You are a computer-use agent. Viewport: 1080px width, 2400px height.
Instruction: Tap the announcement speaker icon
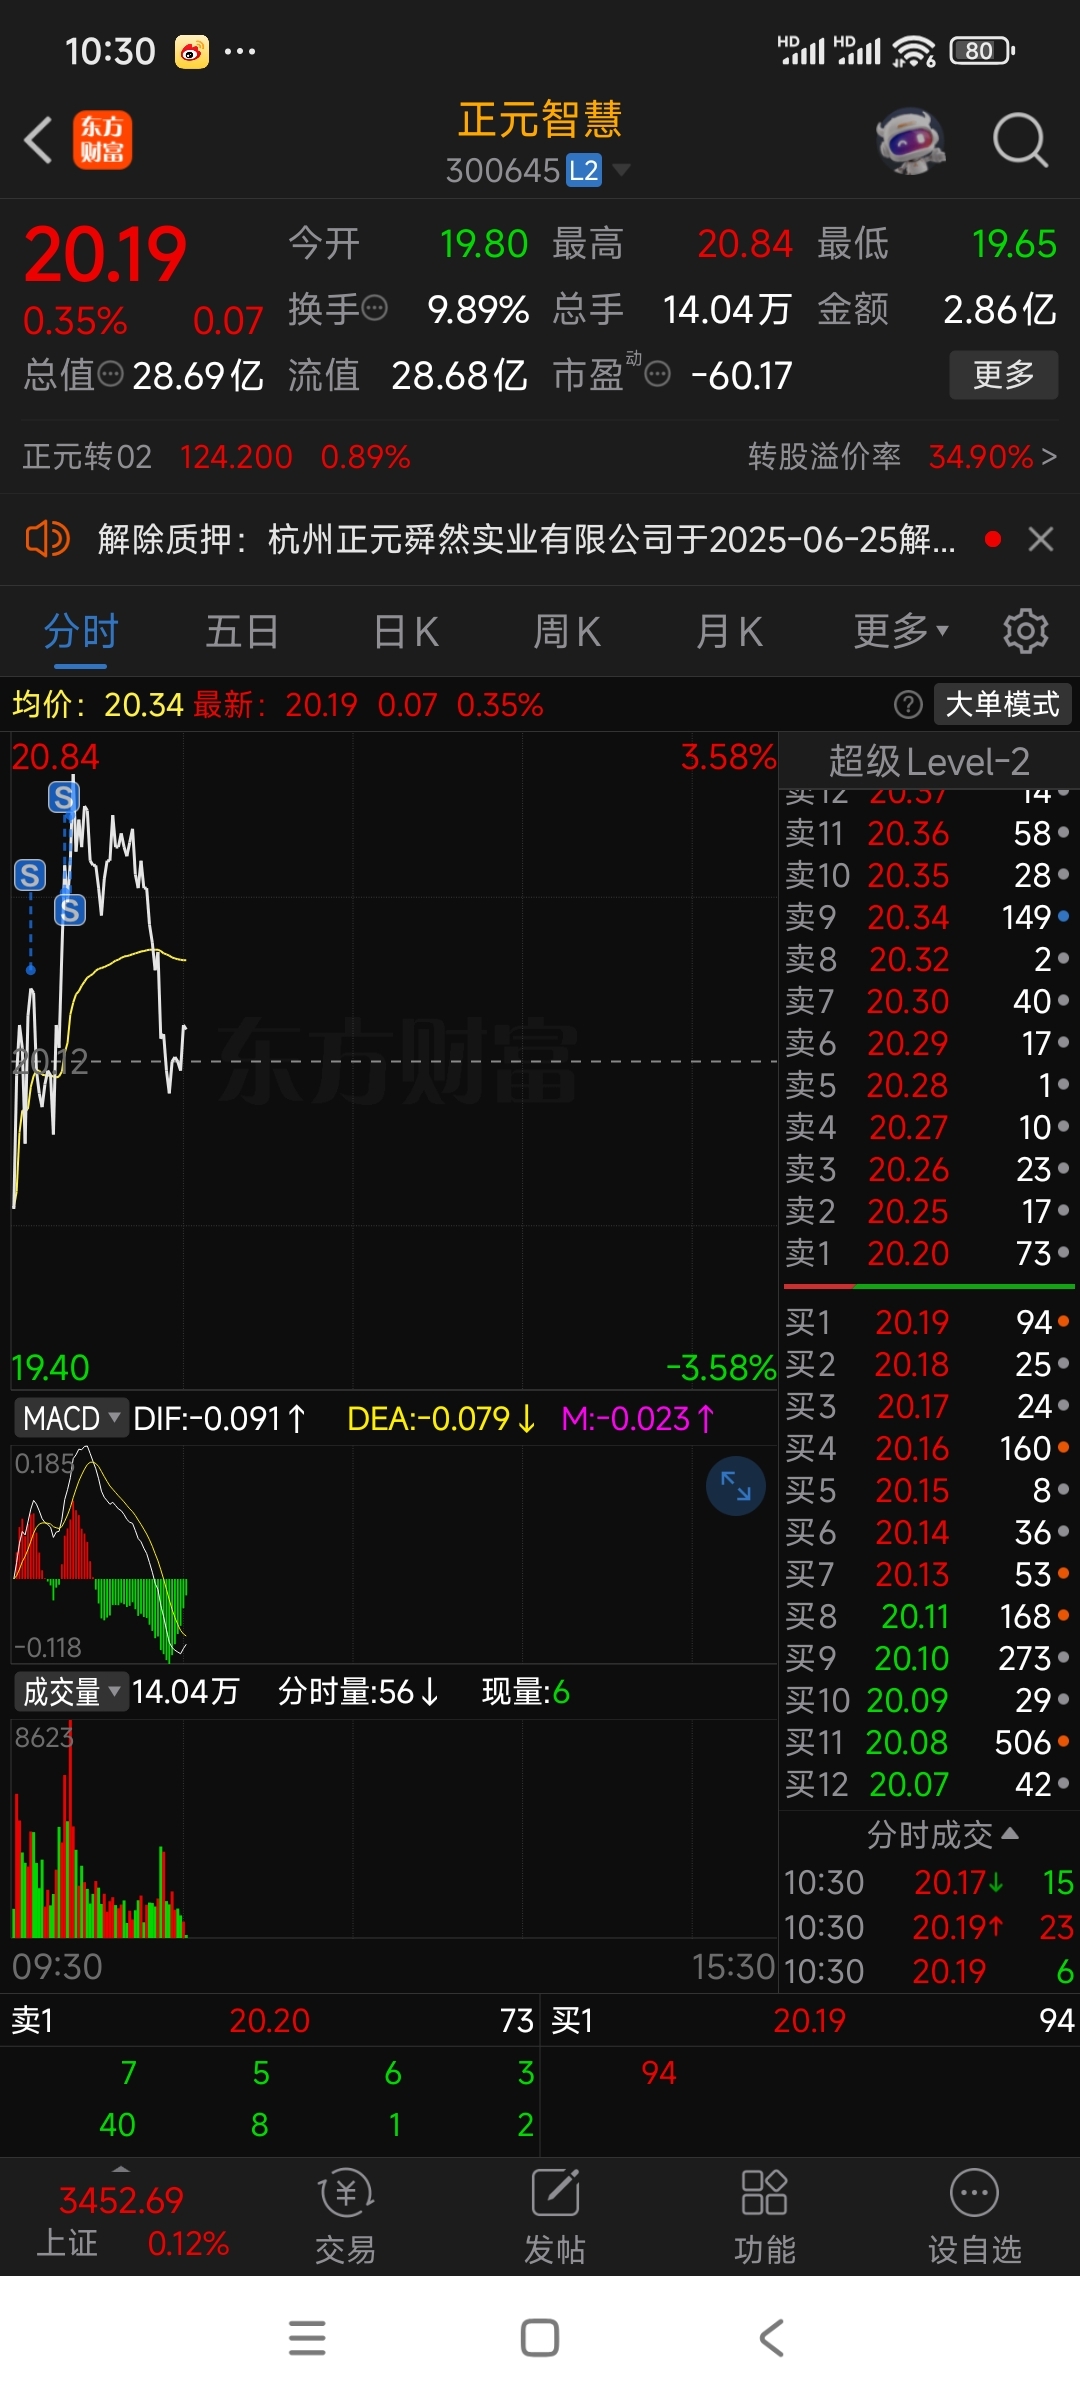click(47, 539)
